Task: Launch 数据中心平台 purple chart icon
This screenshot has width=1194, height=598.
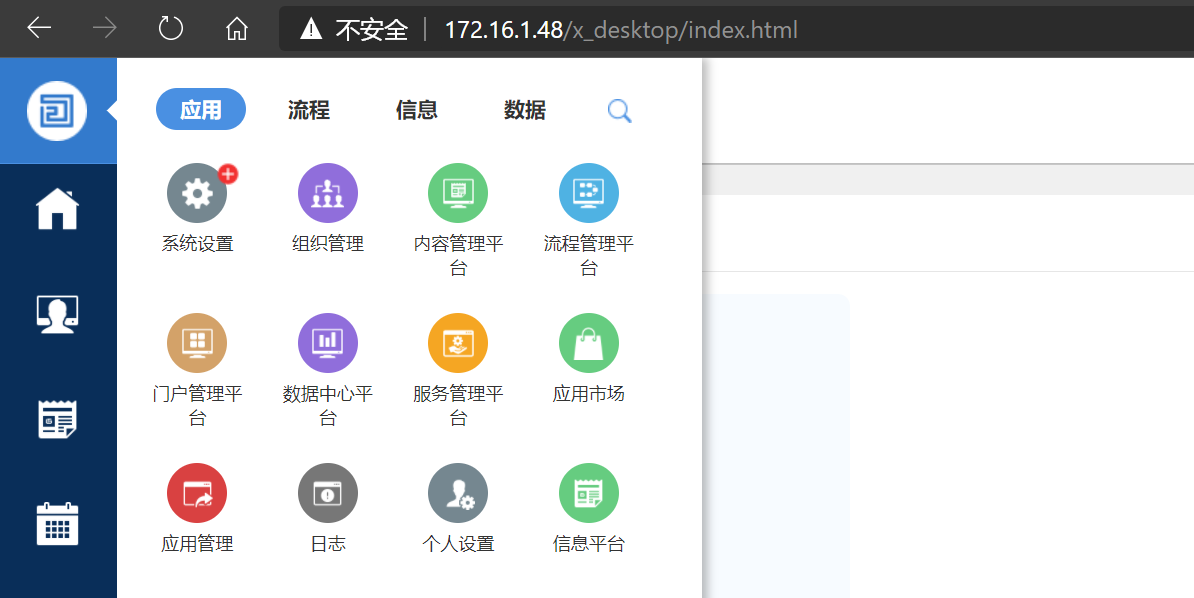Action: tap(328, 343)
